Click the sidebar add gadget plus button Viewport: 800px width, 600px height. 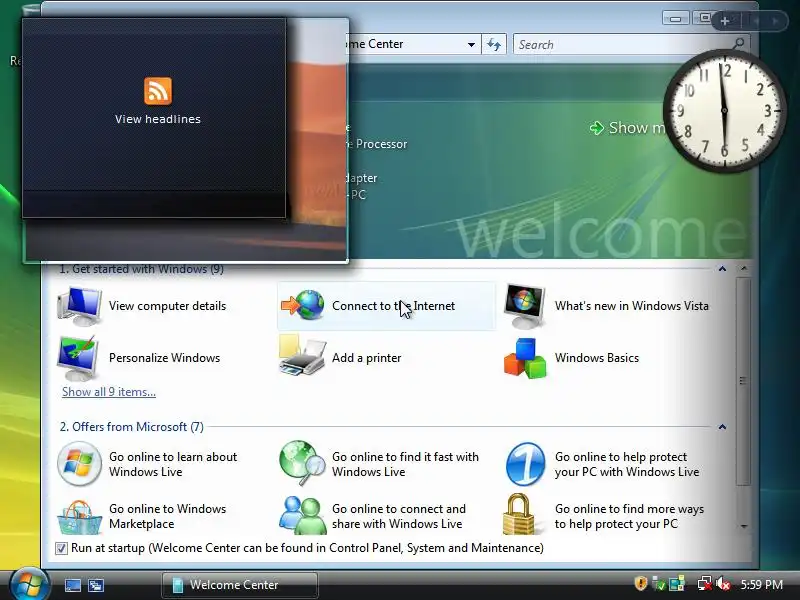tap(724, 21)
